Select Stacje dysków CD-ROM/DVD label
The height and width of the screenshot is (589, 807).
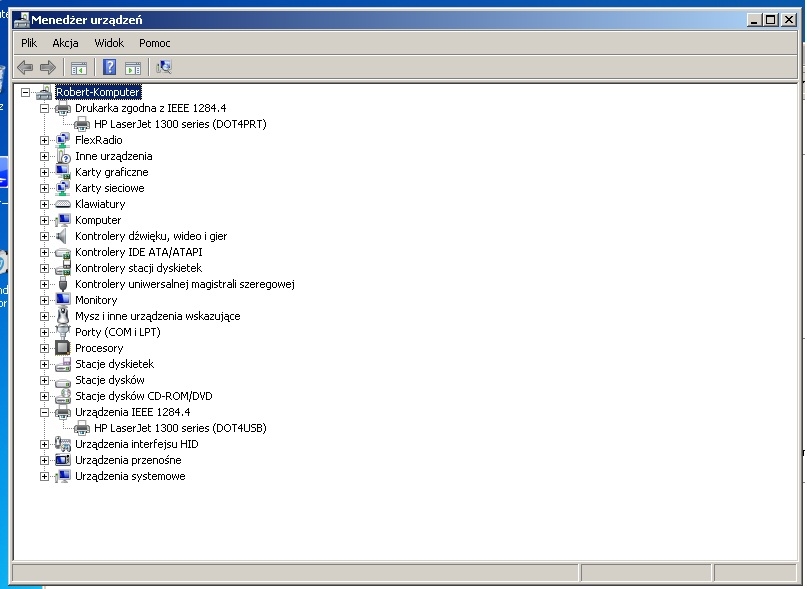click(x=144, y=396)
